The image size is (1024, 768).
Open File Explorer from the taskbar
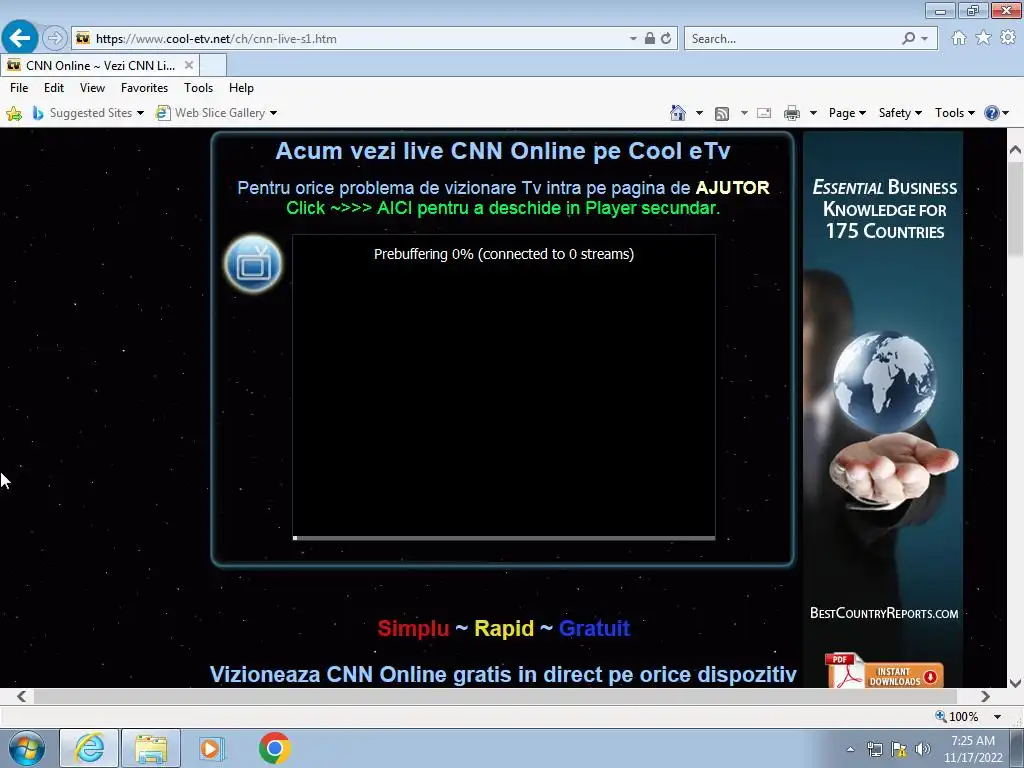pos(151,748)
